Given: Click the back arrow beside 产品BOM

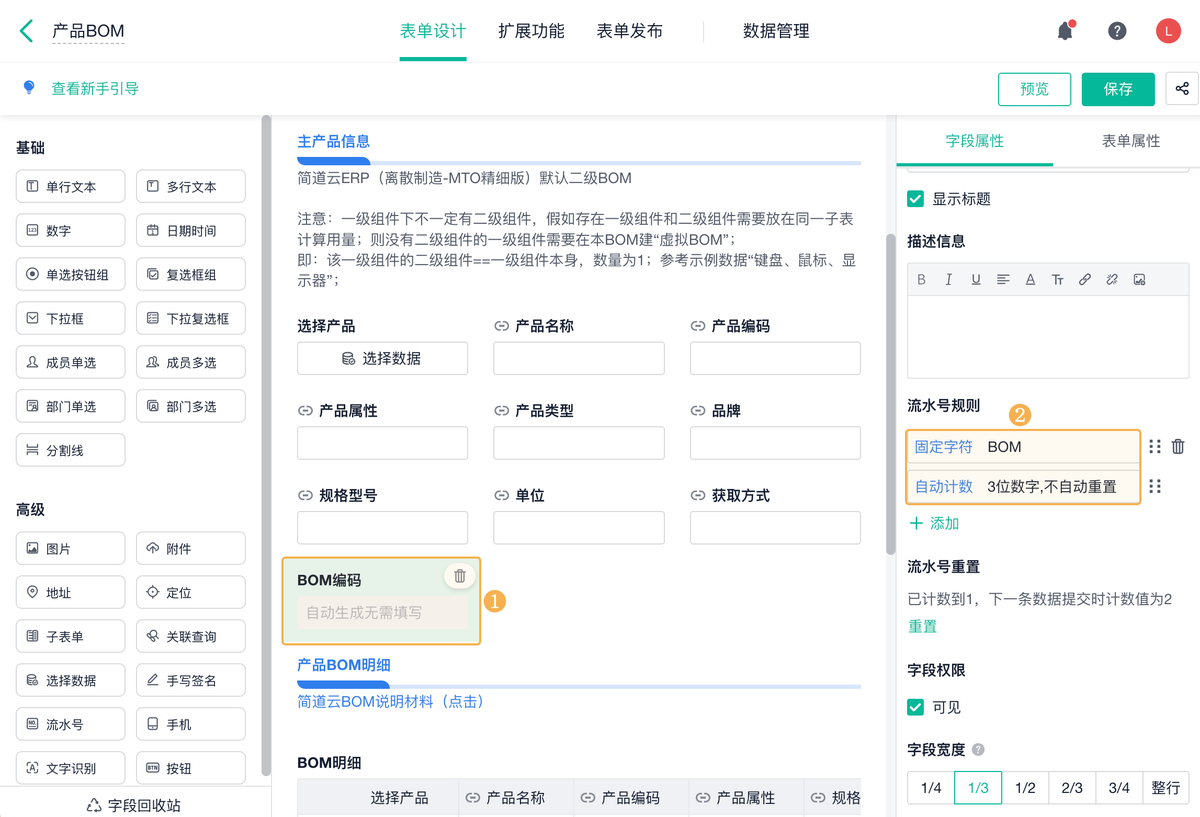Looking at the screenshot, I should 27,31.
